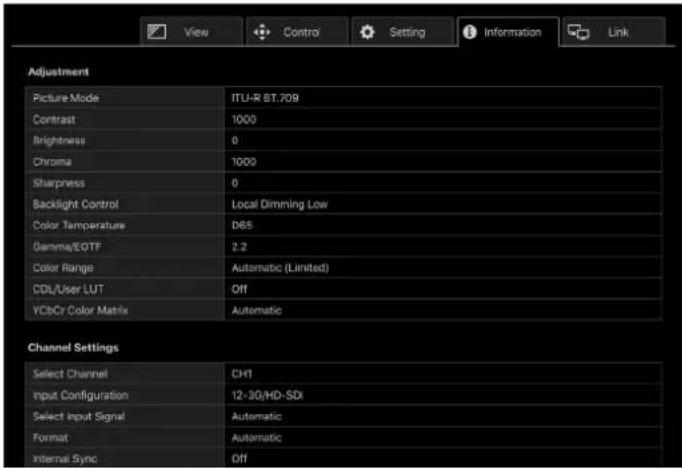Select the CH1 value
682x468 pixels.
[241, 374]
